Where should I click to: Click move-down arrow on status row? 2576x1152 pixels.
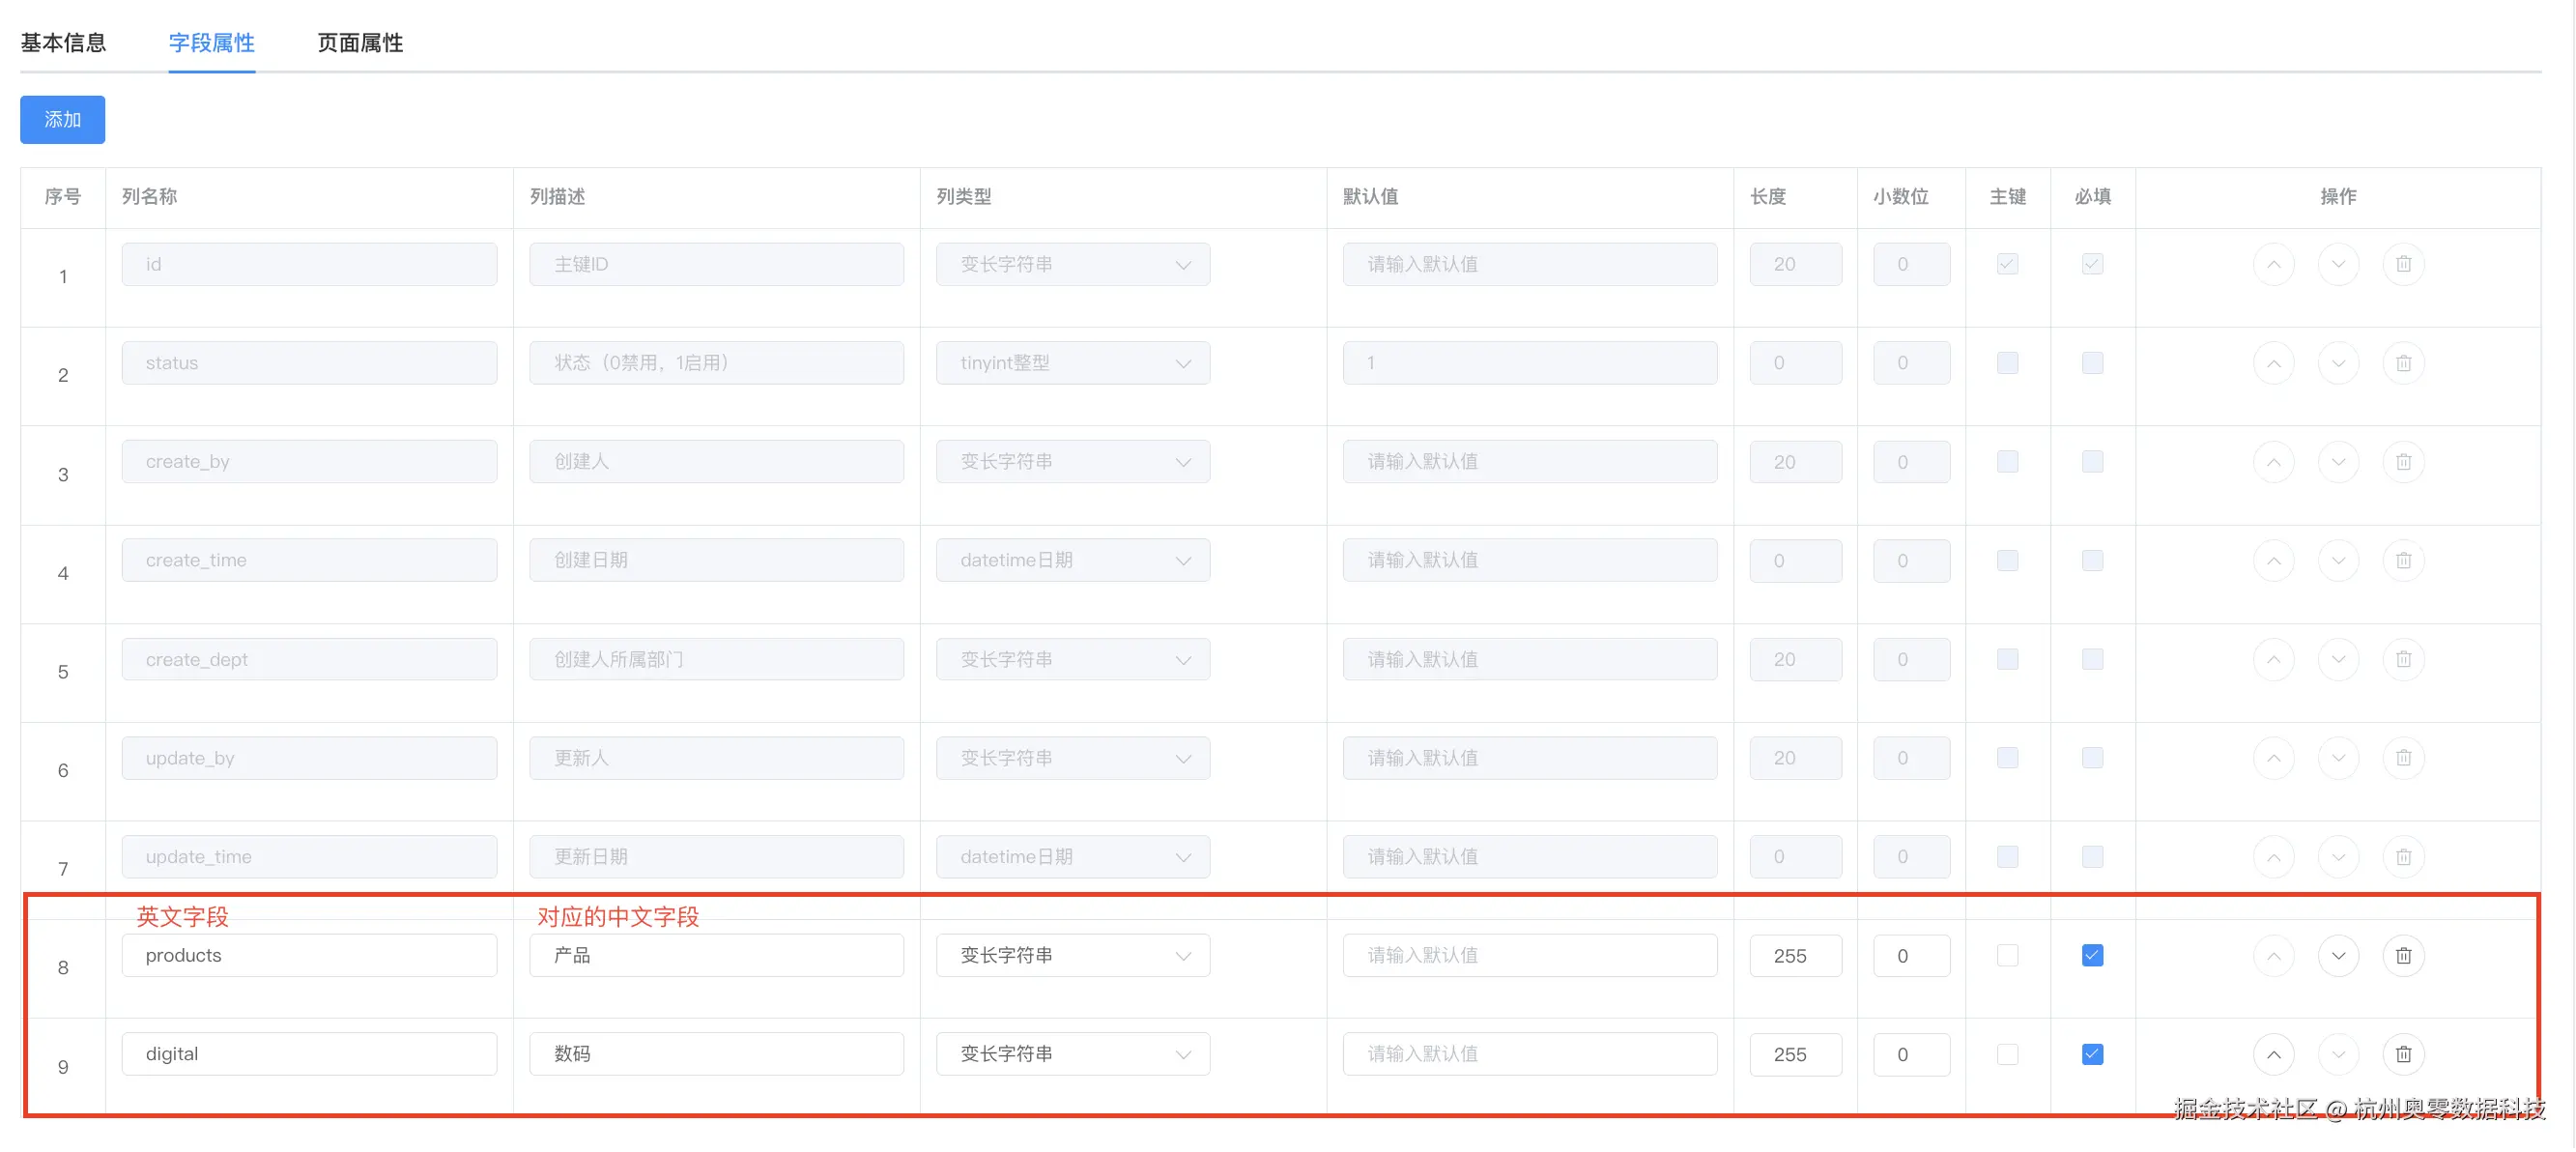(2338, 363)
